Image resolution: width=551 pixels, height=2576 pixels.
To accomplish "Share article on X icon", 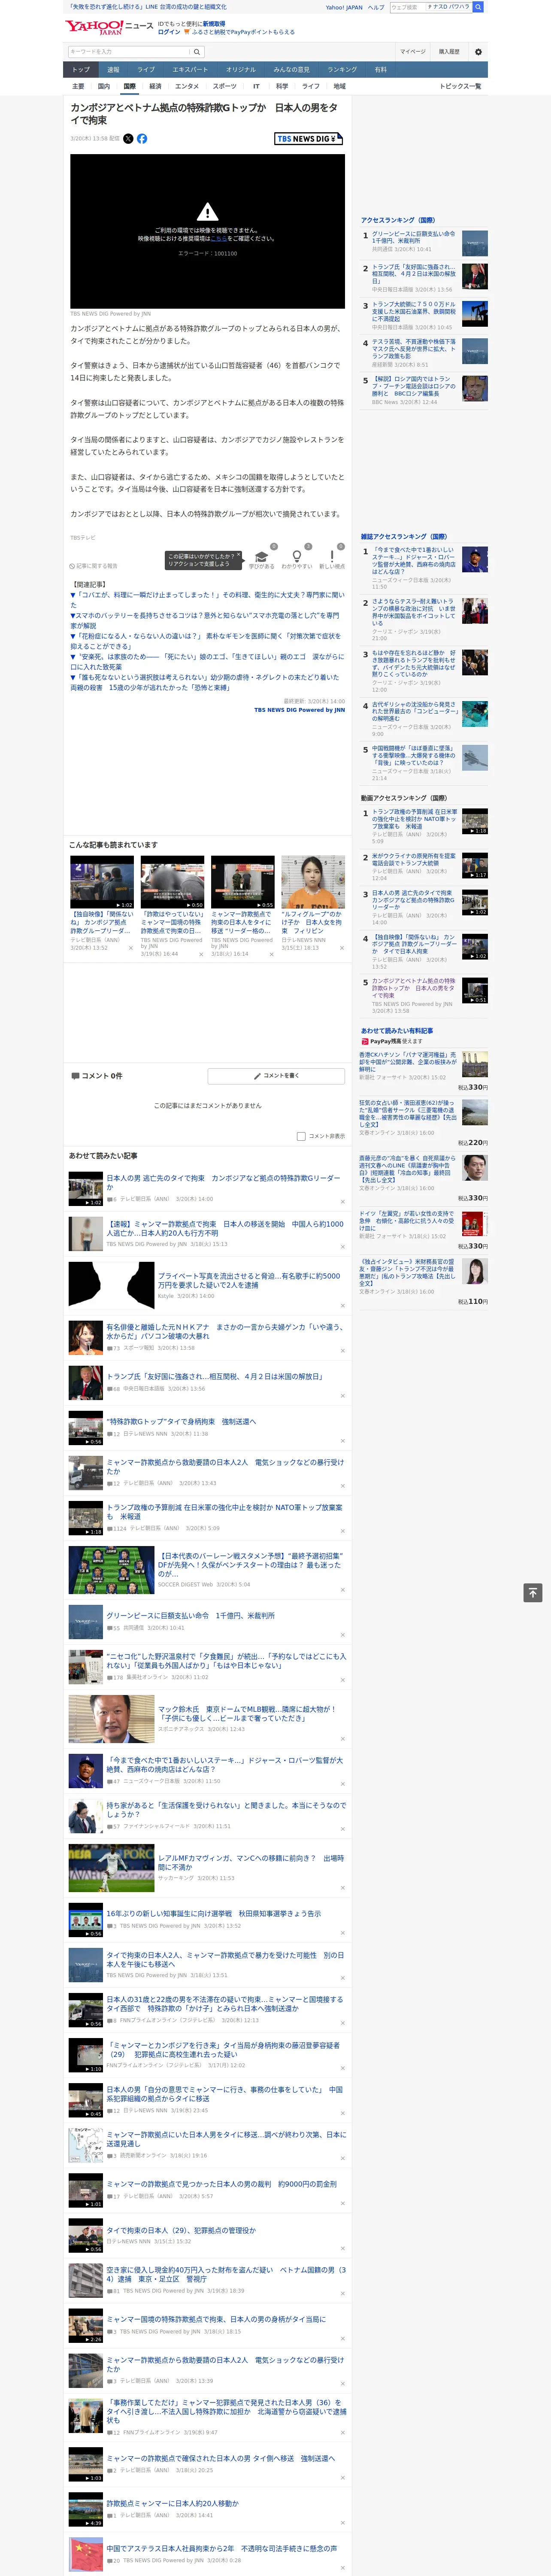I will pos(128,139).
